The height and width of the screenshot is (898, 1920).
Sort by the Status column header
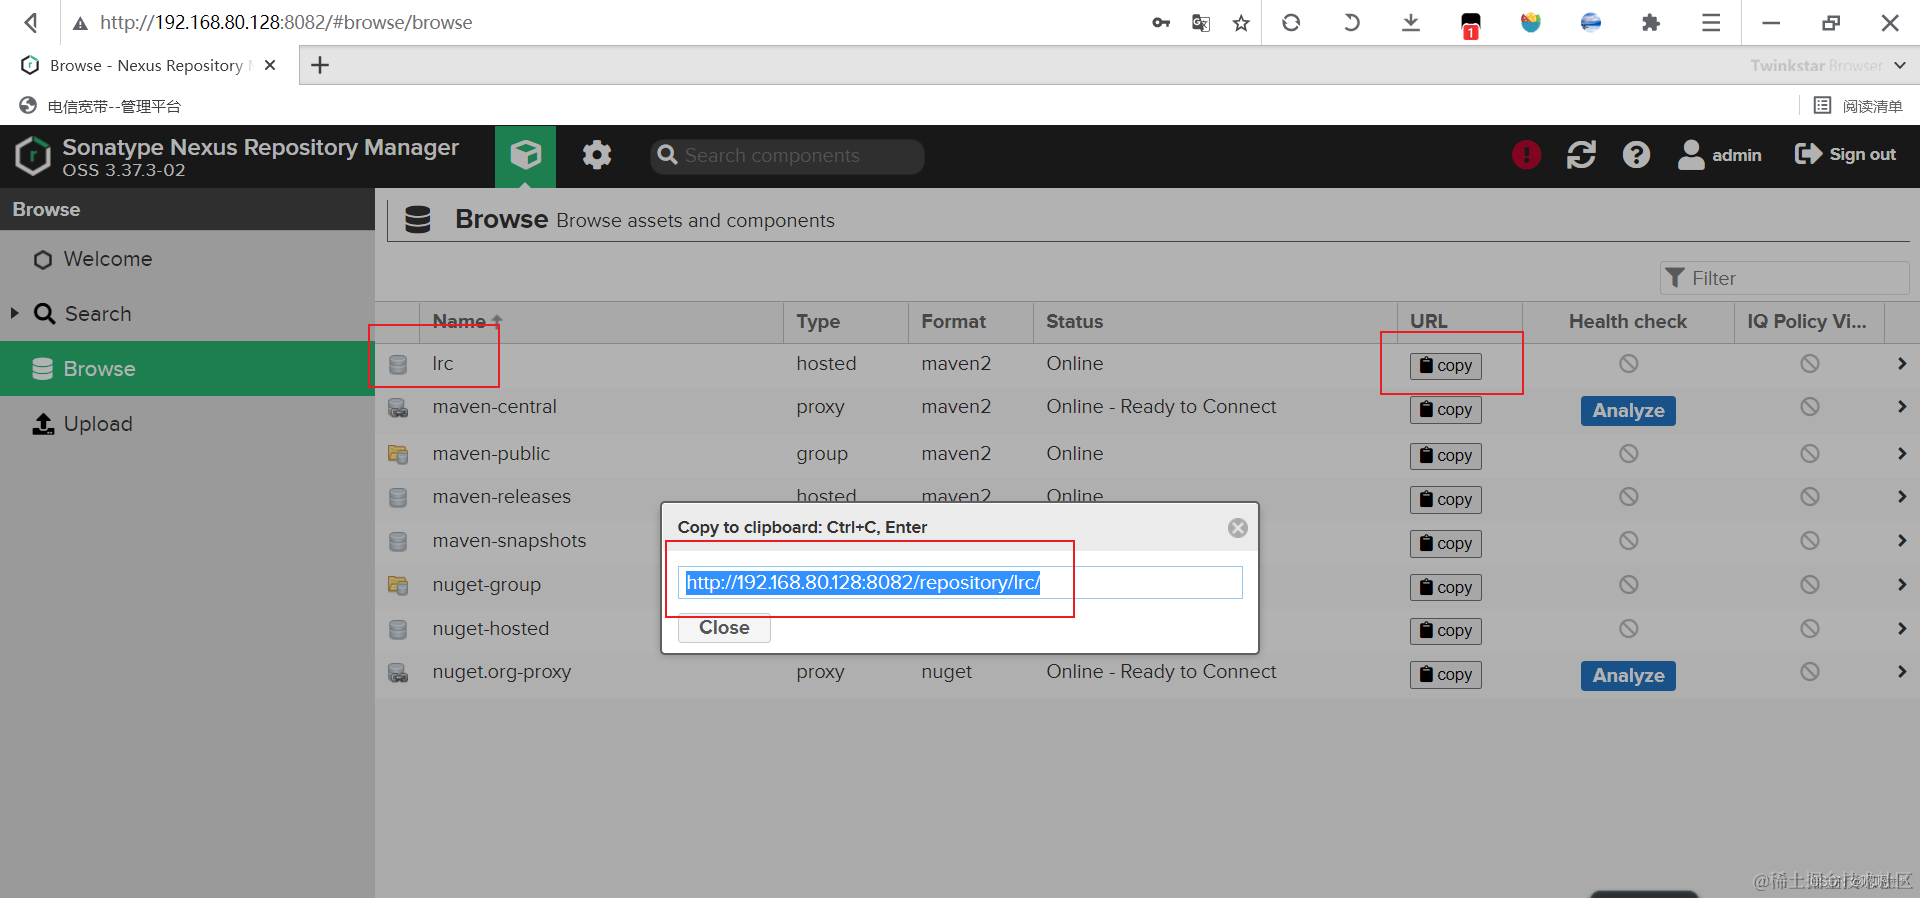pos(1215,321)
